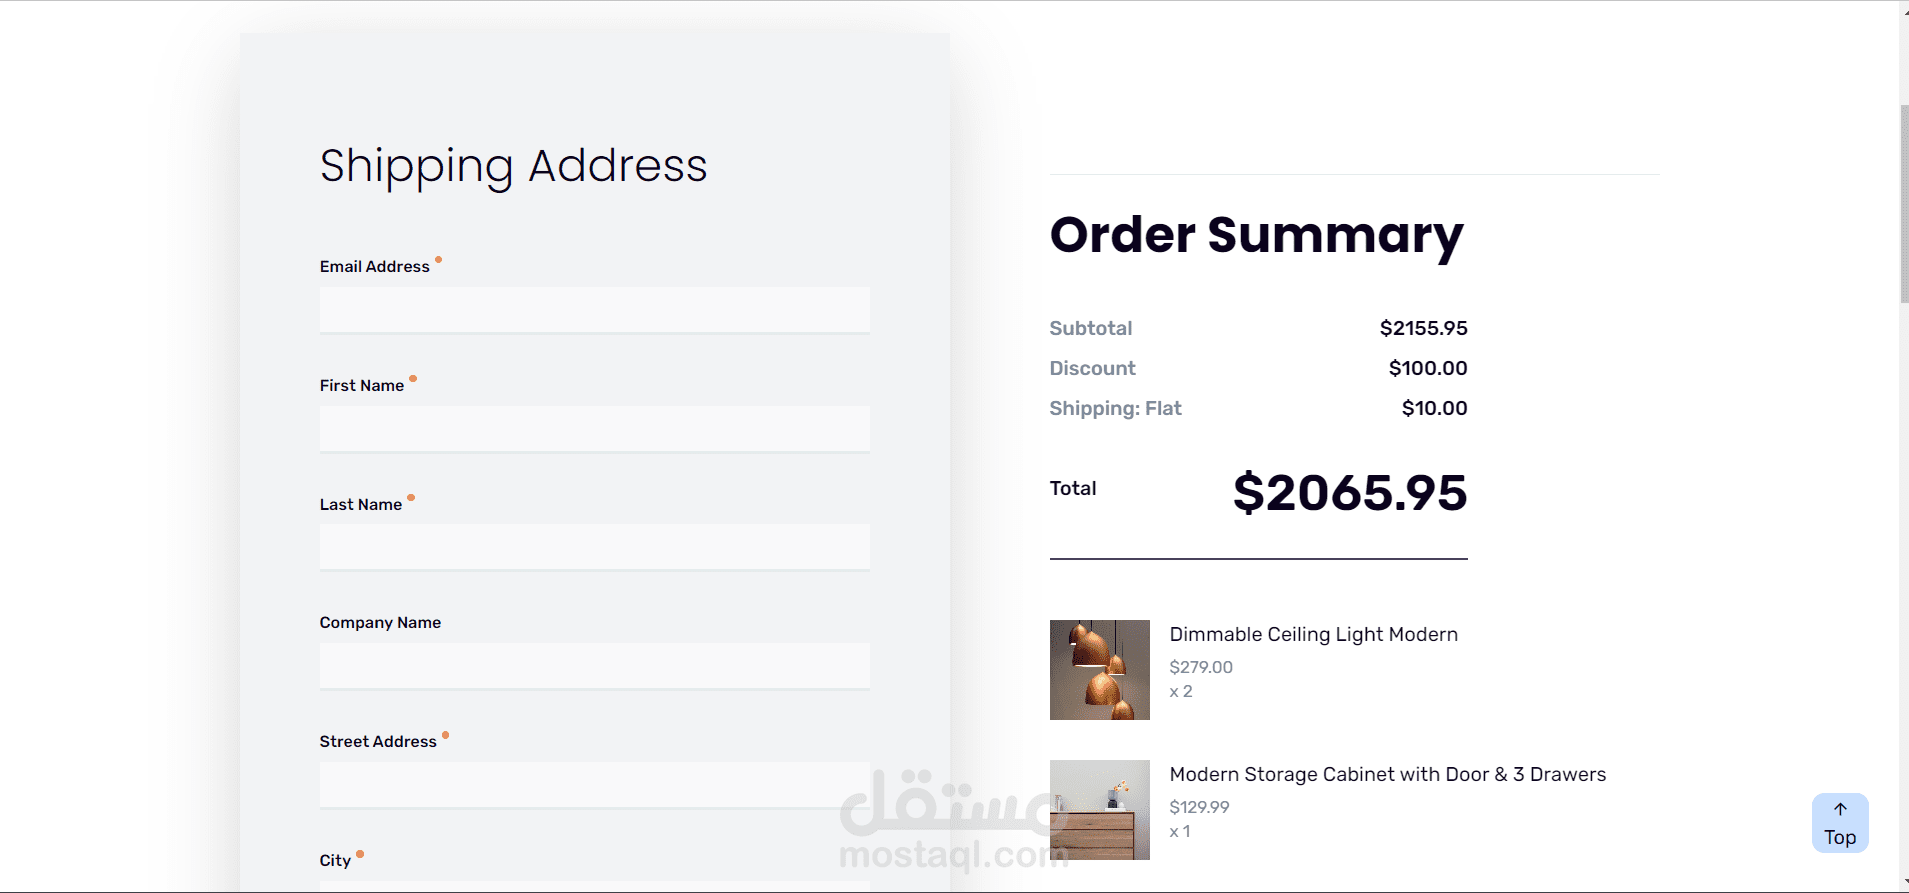1909x893 pixels.
Task: Click the First Name label text
Action: pos(361,386)
